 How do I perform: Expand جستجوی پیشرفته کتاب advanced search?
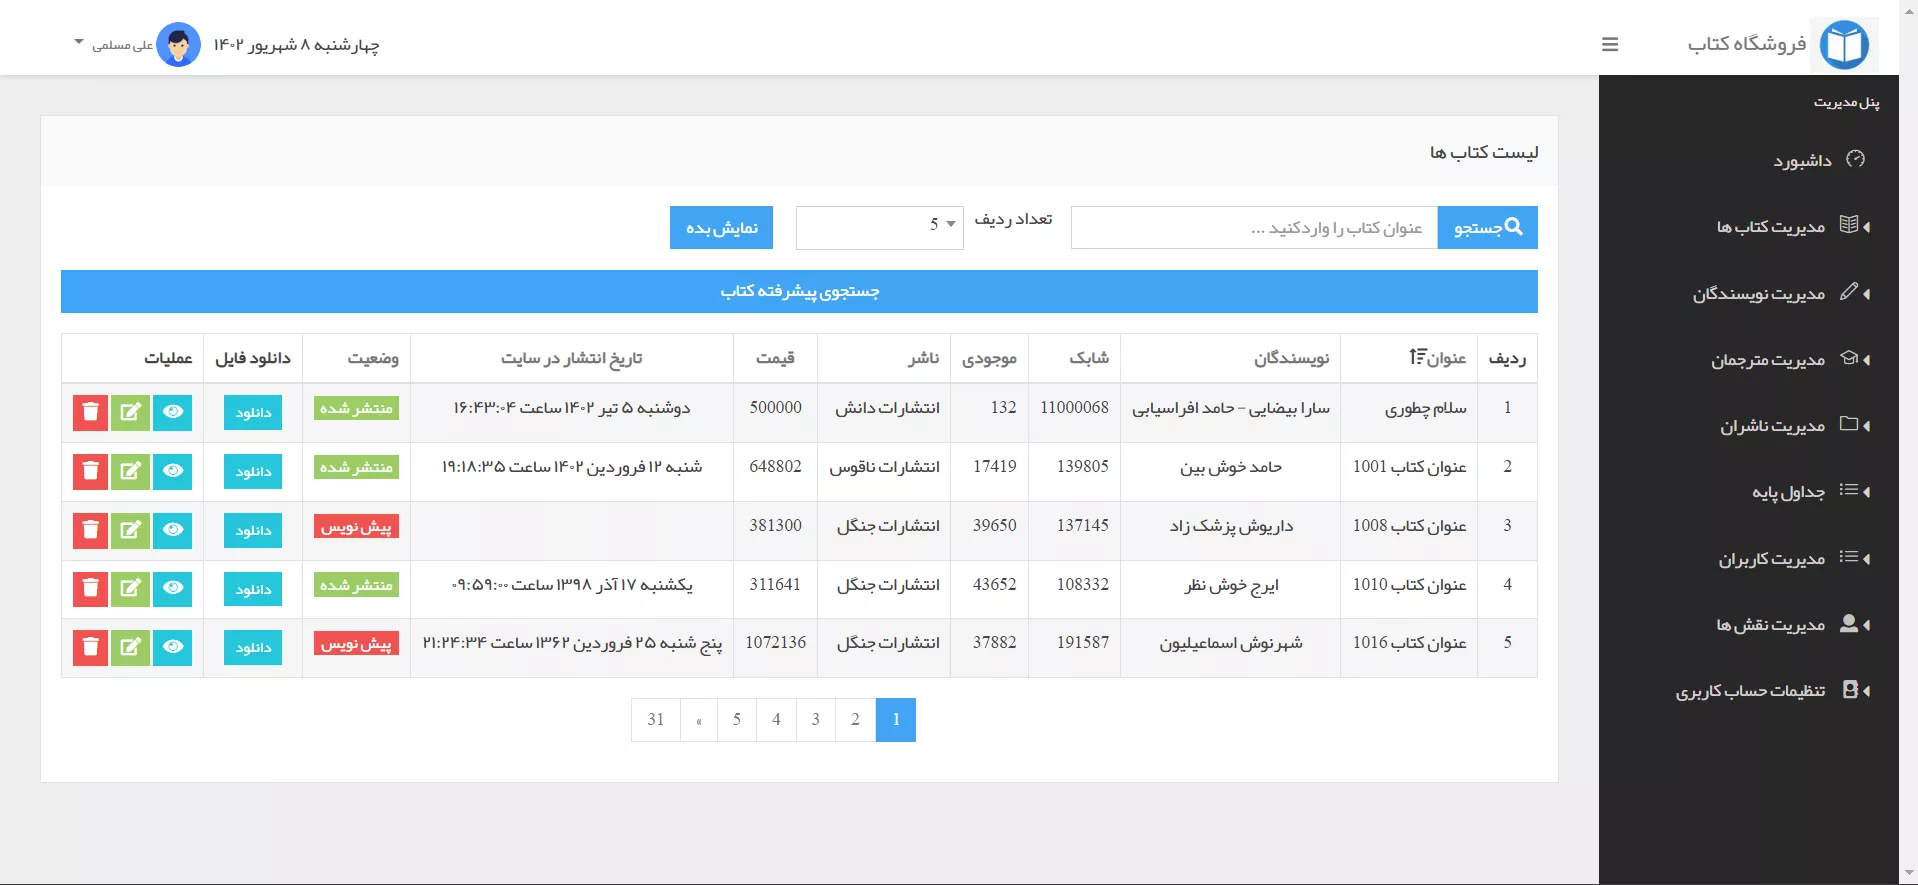(x=799, y=291)
